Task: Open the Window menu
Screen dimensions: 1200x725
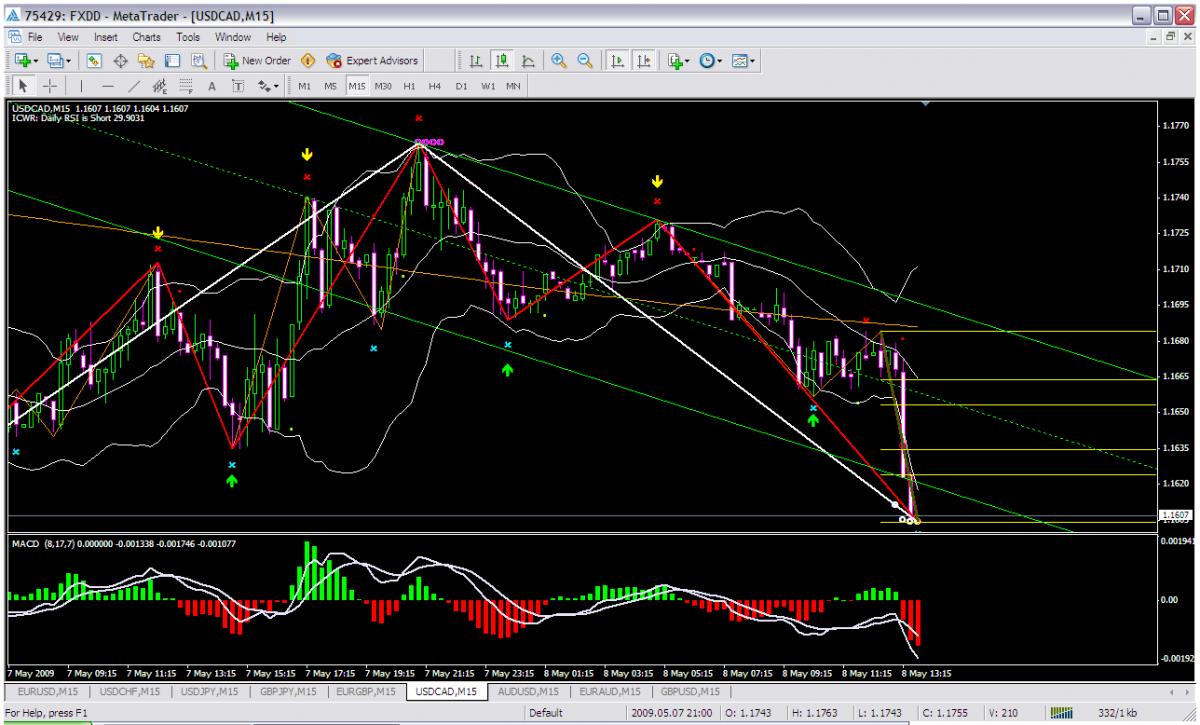Action: click(x=232, y=37)
